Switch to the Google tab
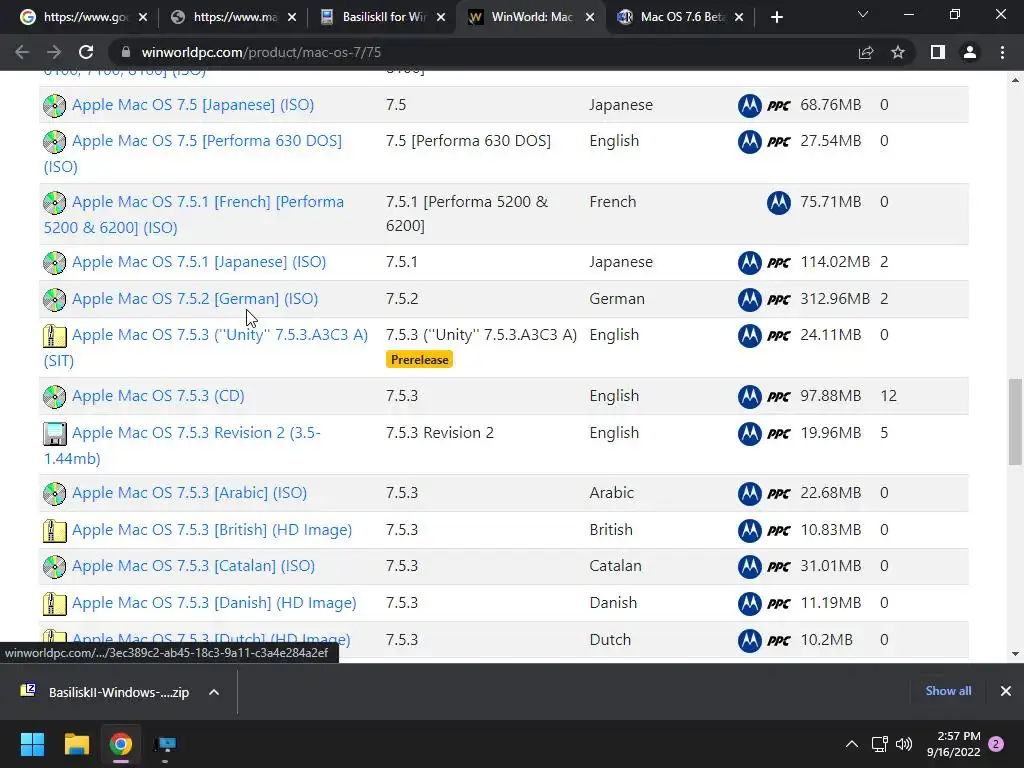This screenshot has height=768, width=1024. coord(84,17)
